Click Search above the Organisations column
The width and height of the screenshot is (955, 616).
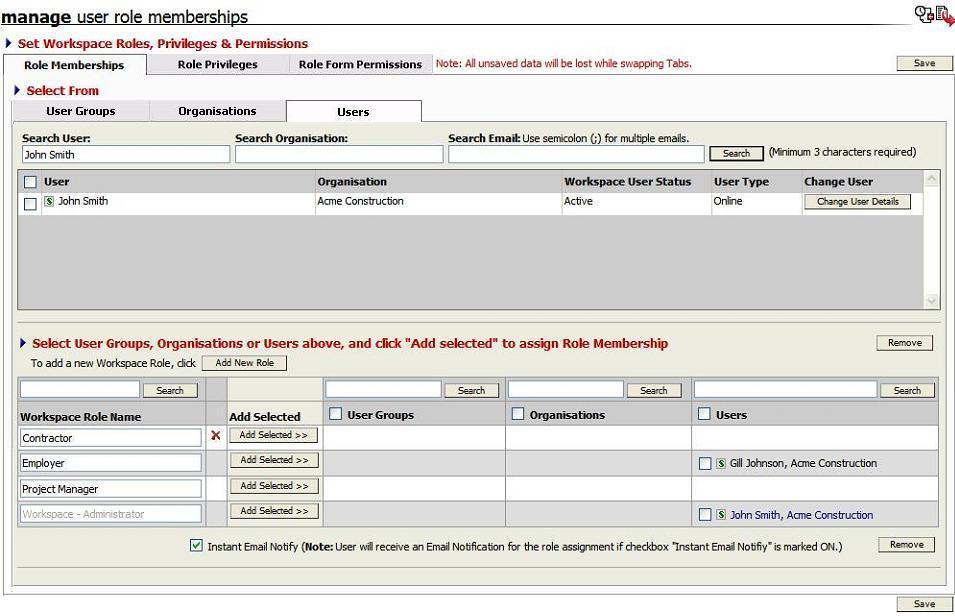coord(654,391)
